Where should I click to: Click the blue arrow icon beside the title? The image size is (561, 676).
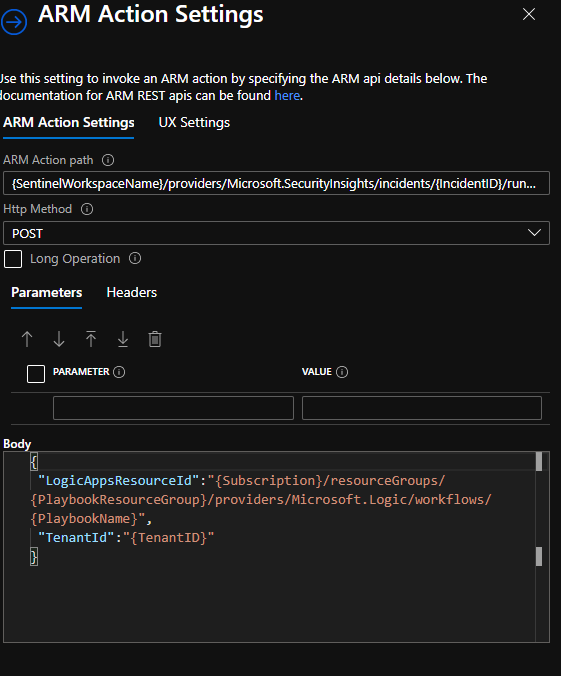[13, 22]
